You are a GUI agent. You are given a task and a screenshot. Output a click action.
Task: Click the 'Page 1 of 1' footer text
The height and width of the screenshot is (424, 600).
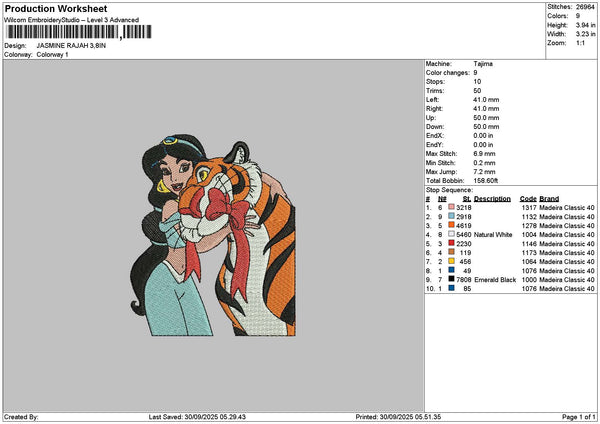point(579,417)
